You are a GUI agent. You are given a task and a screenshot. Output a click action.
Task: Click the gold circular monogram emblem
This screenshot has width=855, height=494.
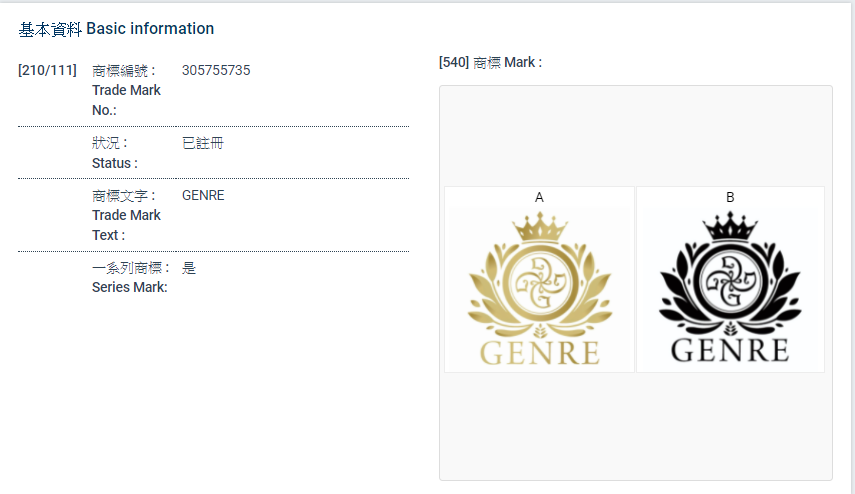[x=539, y=282]
